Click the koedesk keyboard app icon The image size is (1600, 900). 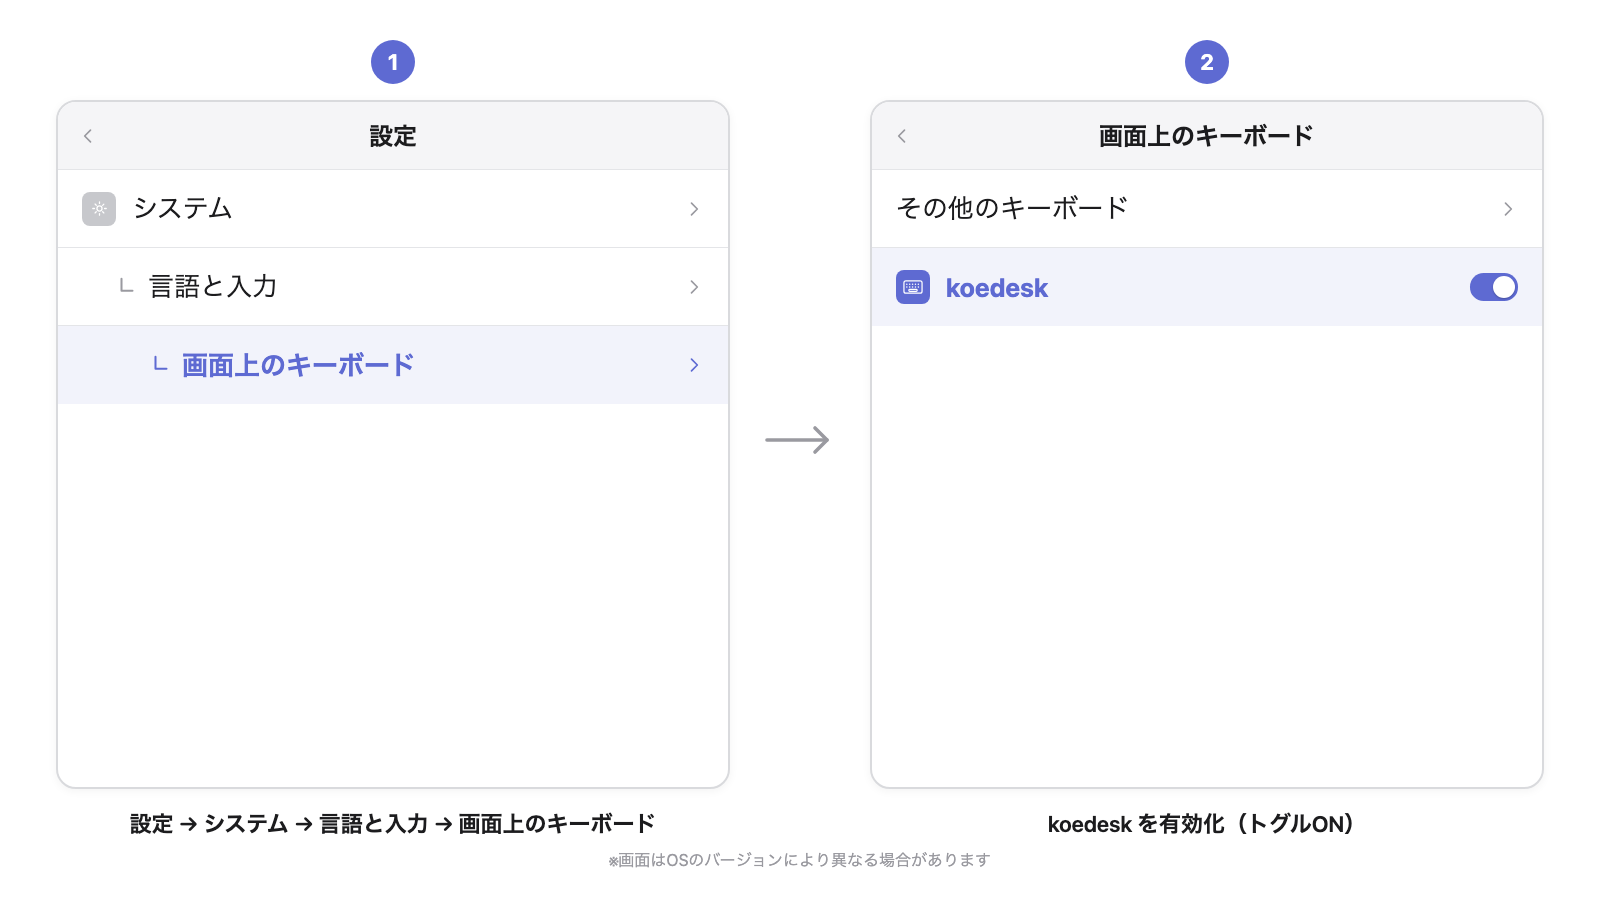[x=913, y=287]
